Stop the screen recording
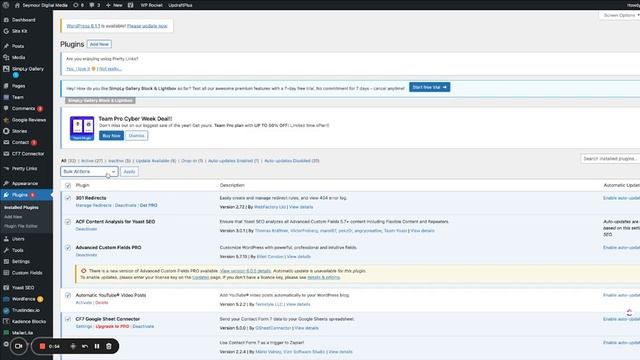The height and width of the screenshot is (360, 640). (42, 346)
